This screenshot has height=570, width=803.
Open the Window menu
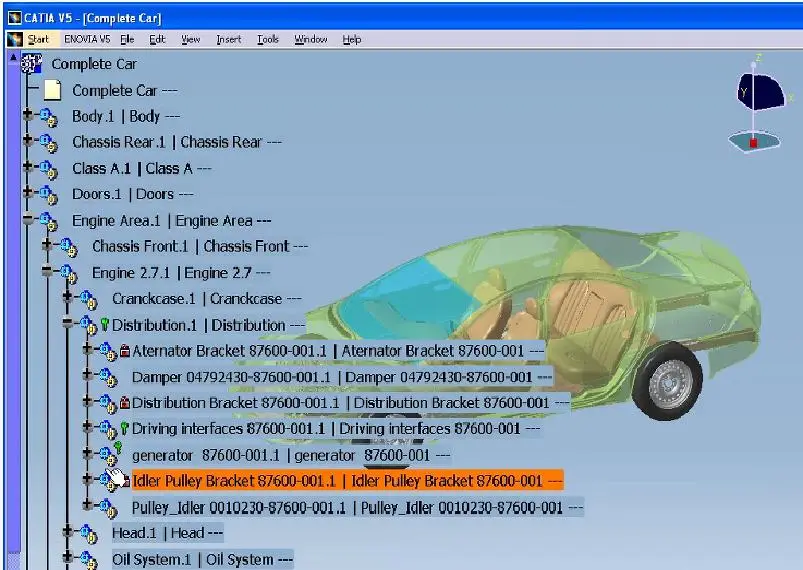[x=310, y=39]
